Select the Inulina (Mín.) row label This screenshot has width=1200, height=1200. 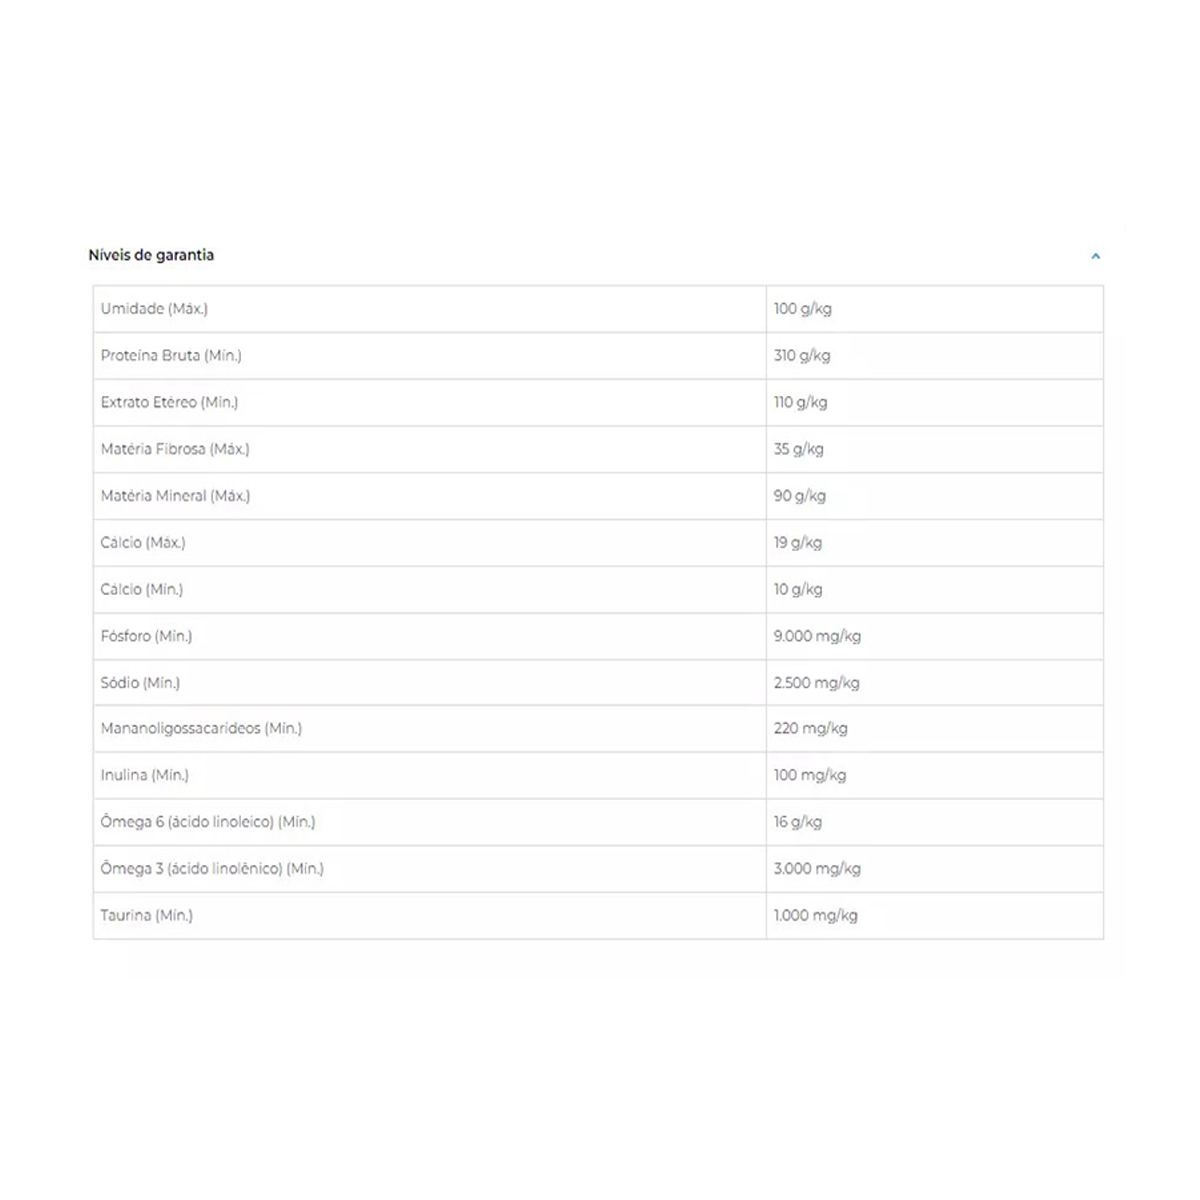pyautogui.click(x=144, y=775)
